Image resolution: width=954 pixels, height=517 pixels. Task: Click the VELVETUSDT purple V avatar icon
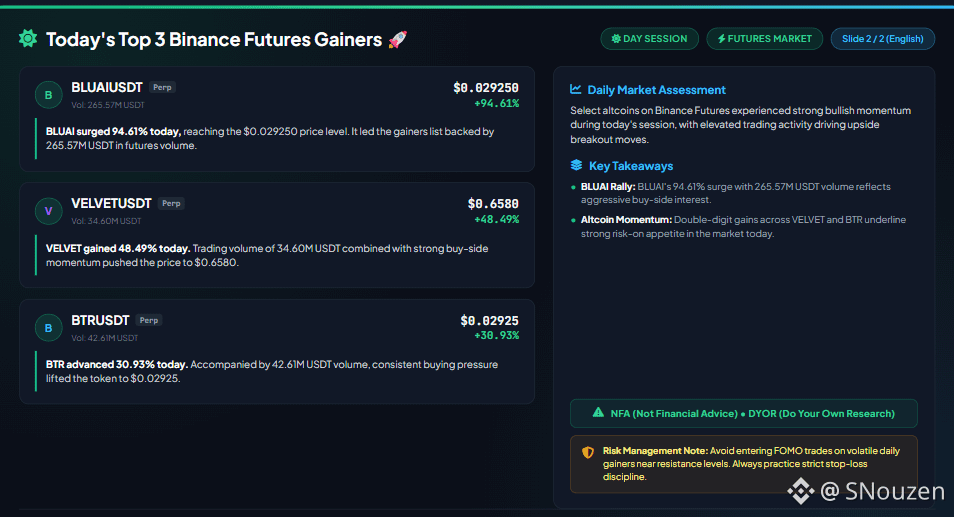49,211
